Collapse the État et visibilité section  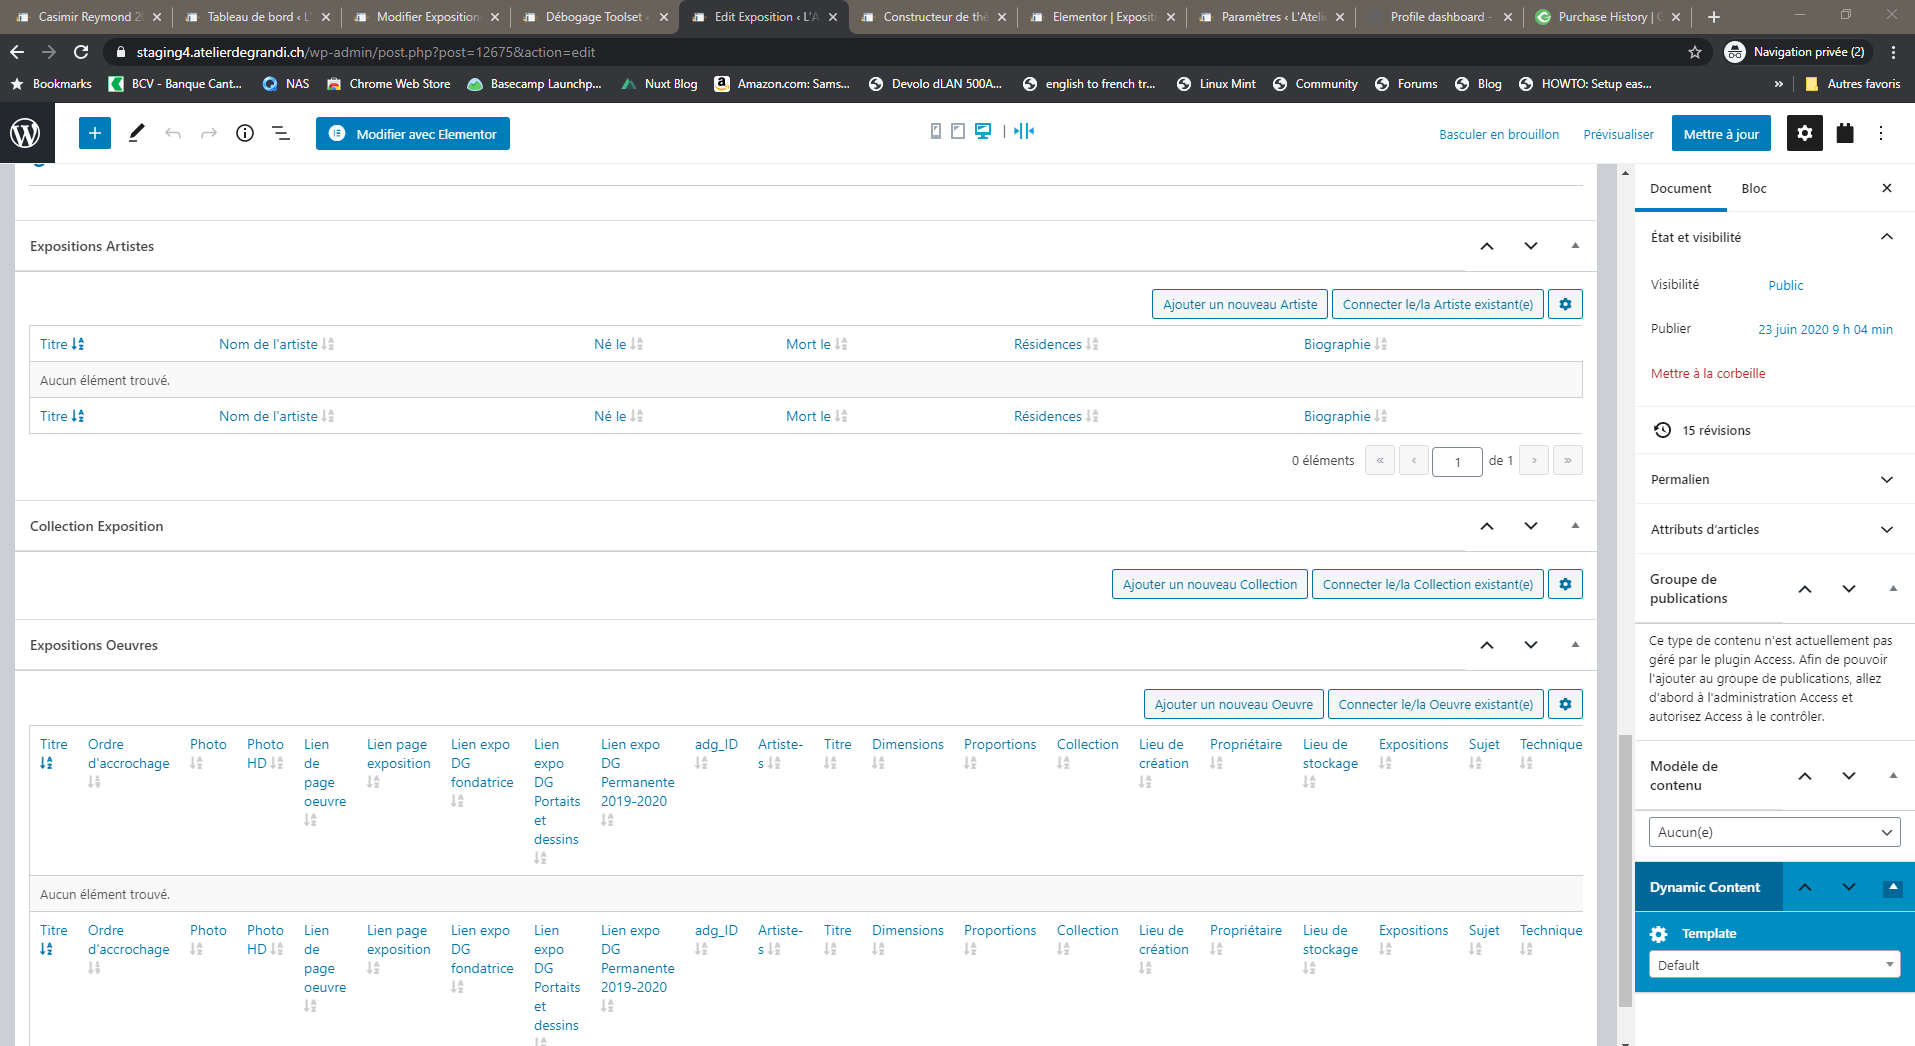click(1887, 237)
